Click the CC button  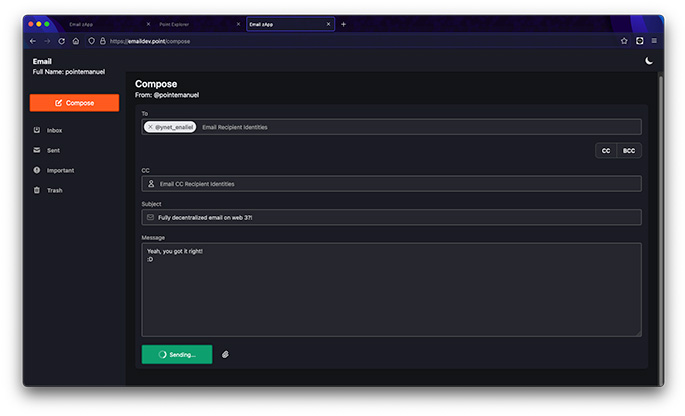click(606, 151)
